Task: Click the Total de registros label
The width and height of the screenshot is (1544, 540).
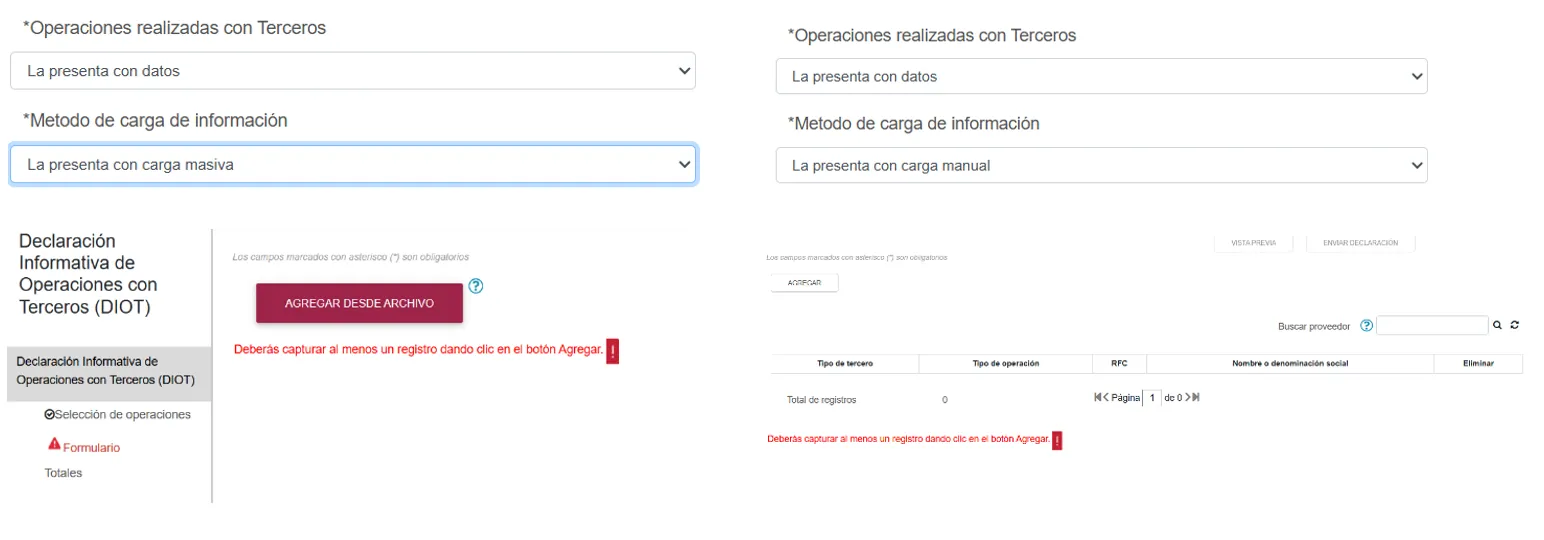Action: pyautogui.click(x=822, y=399)
